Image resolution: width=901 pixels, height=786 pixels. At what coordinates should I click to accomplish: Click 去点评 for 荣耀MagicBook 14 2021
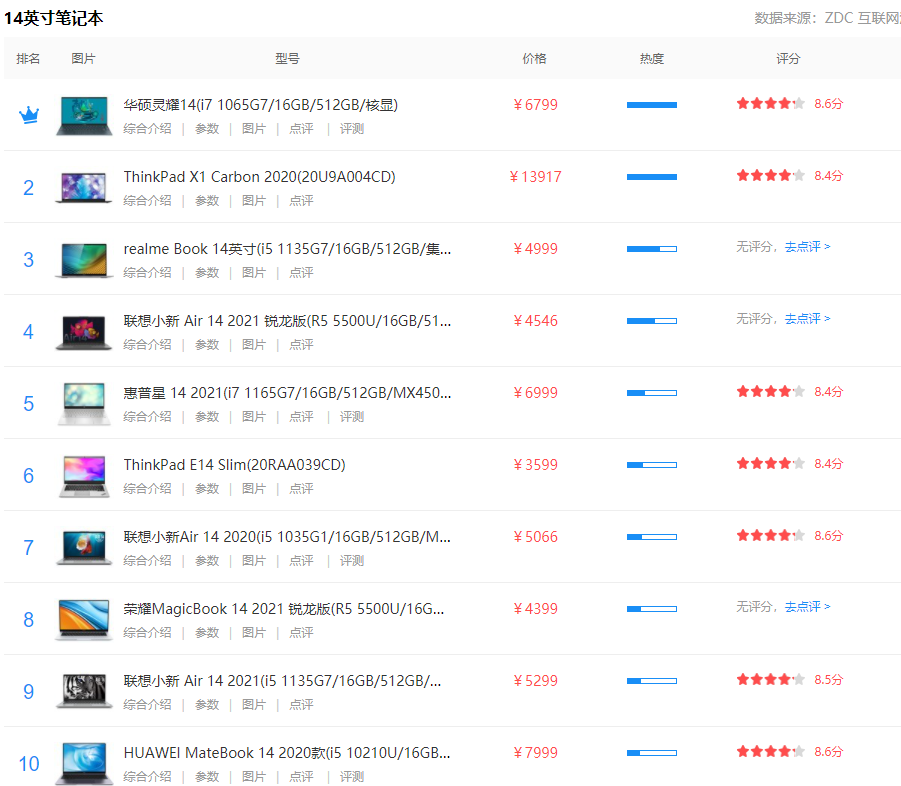point(804,606)
